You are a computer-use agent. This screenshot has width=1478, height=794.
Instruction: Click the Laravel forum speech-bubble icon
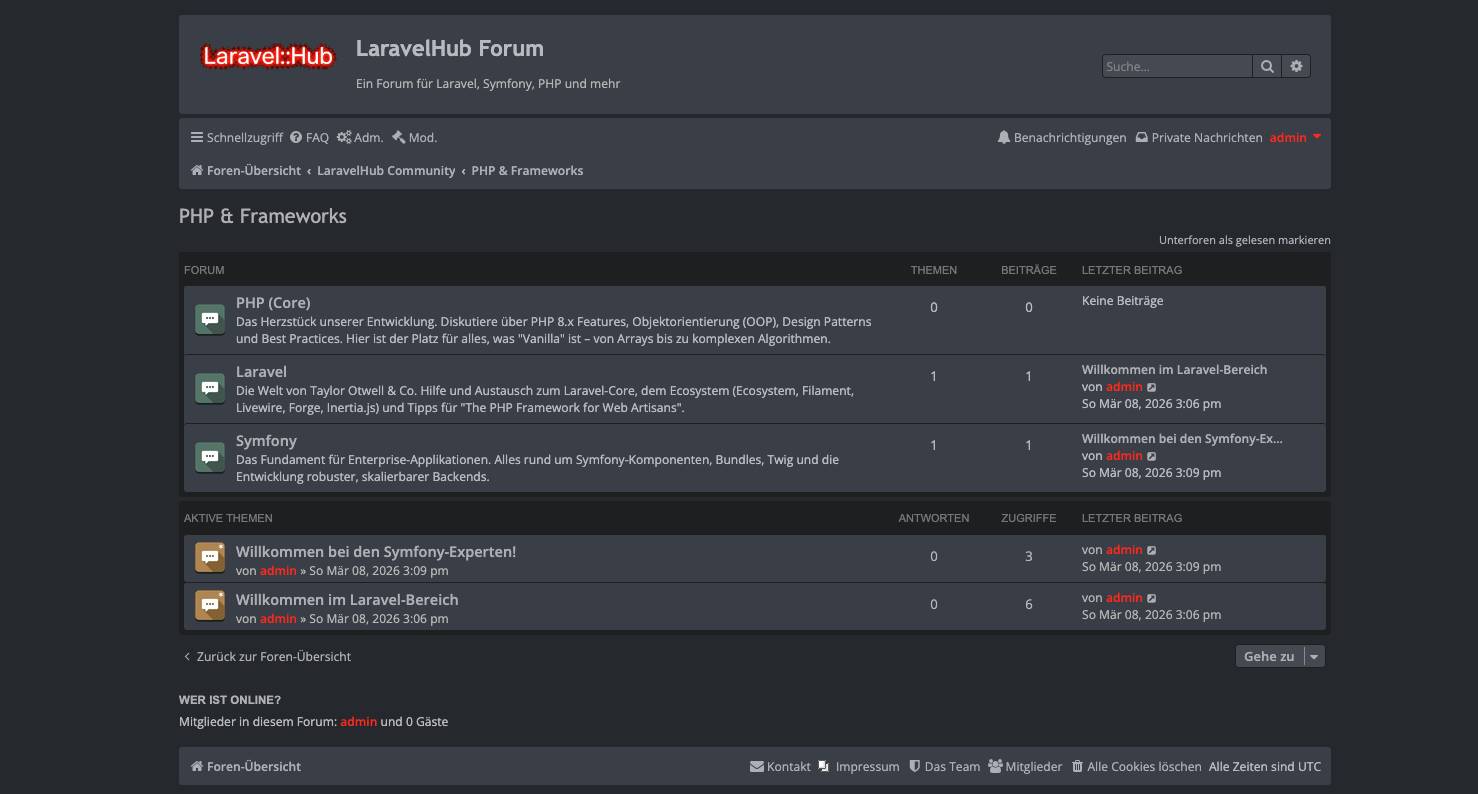209,387
